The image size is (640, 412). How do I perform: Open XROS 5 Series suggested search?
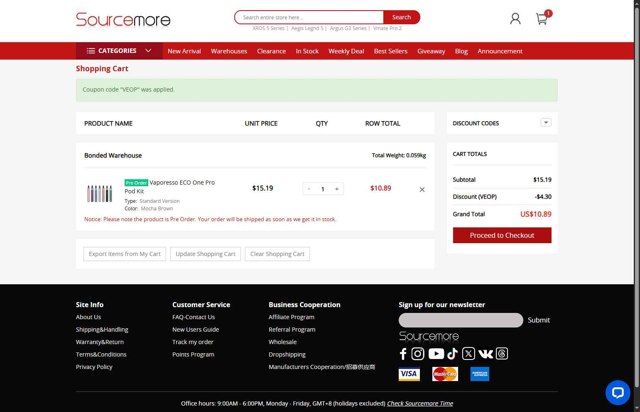[269, 28]
